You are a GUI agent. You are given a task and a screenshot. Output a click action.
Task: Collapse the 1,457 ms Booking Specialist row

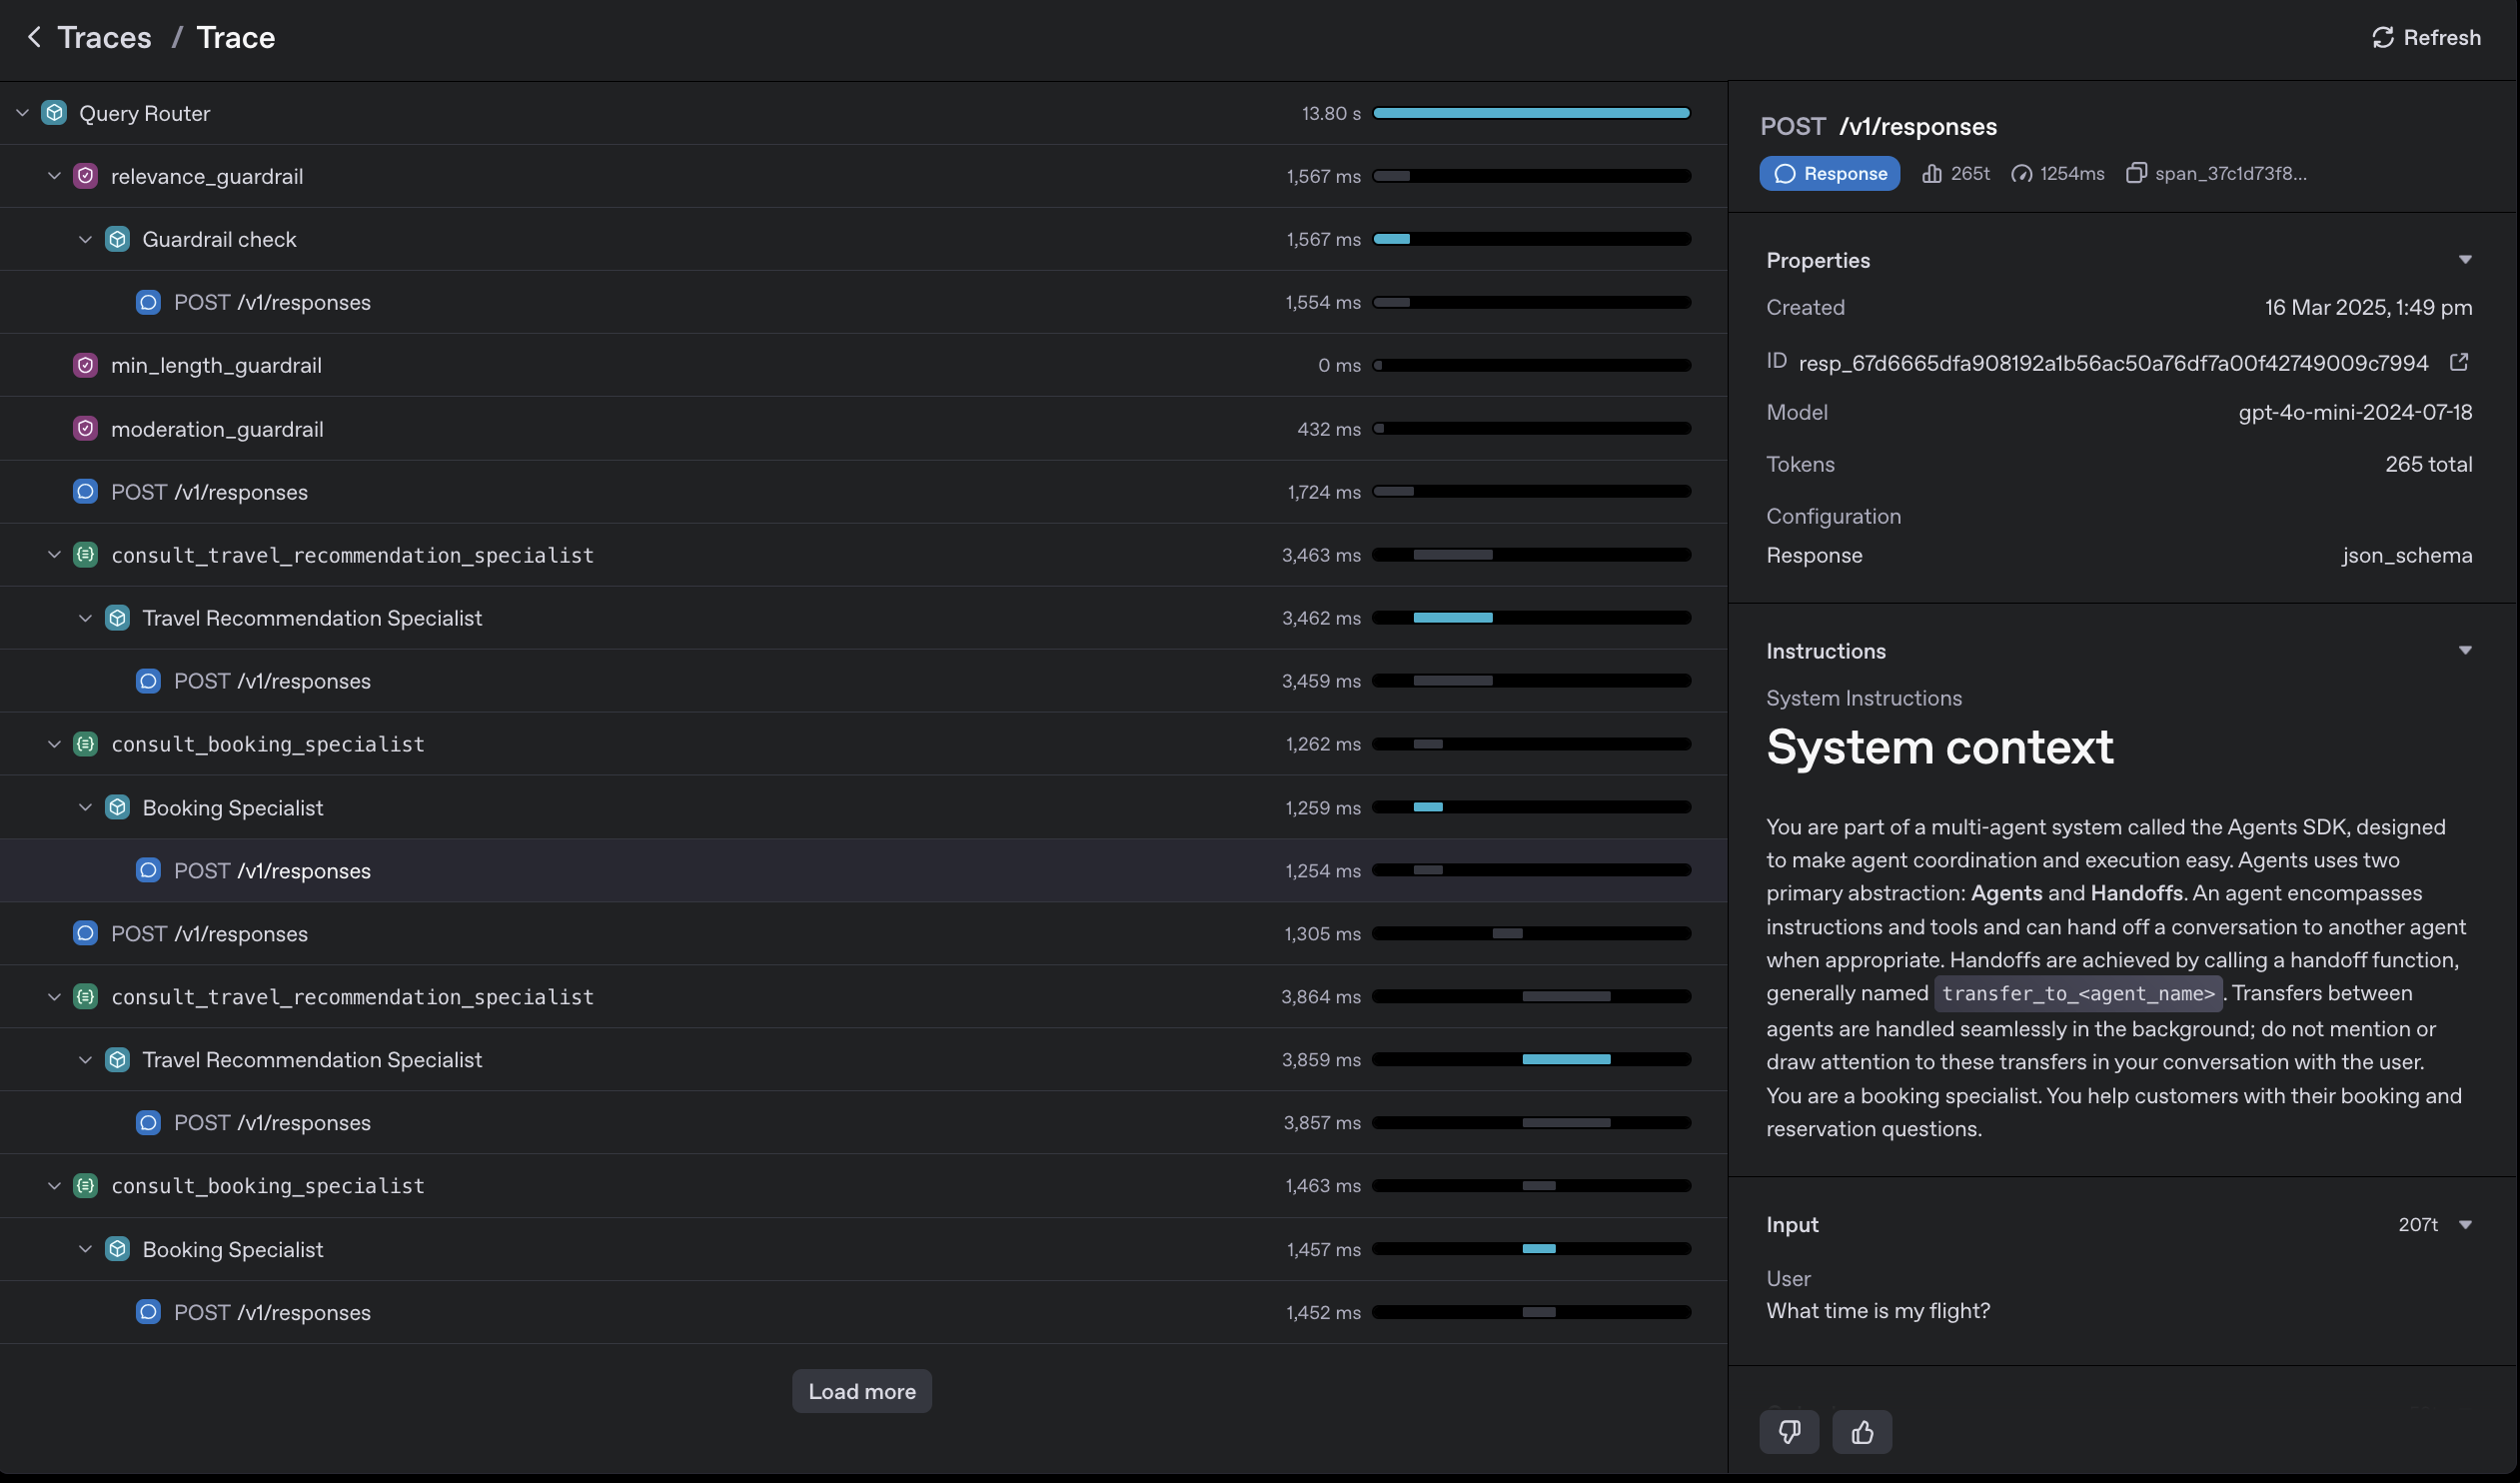tap(85, 1249)
